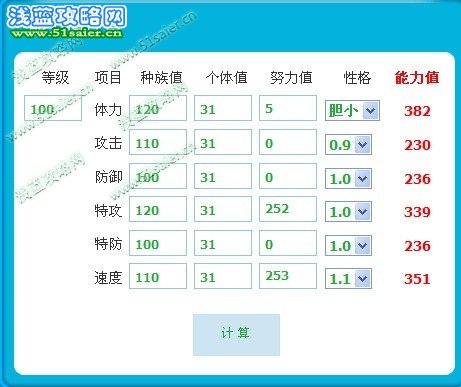461x387 pixels.
Task: Open the 胆小 nature dropdown
Action: (352, 110)
